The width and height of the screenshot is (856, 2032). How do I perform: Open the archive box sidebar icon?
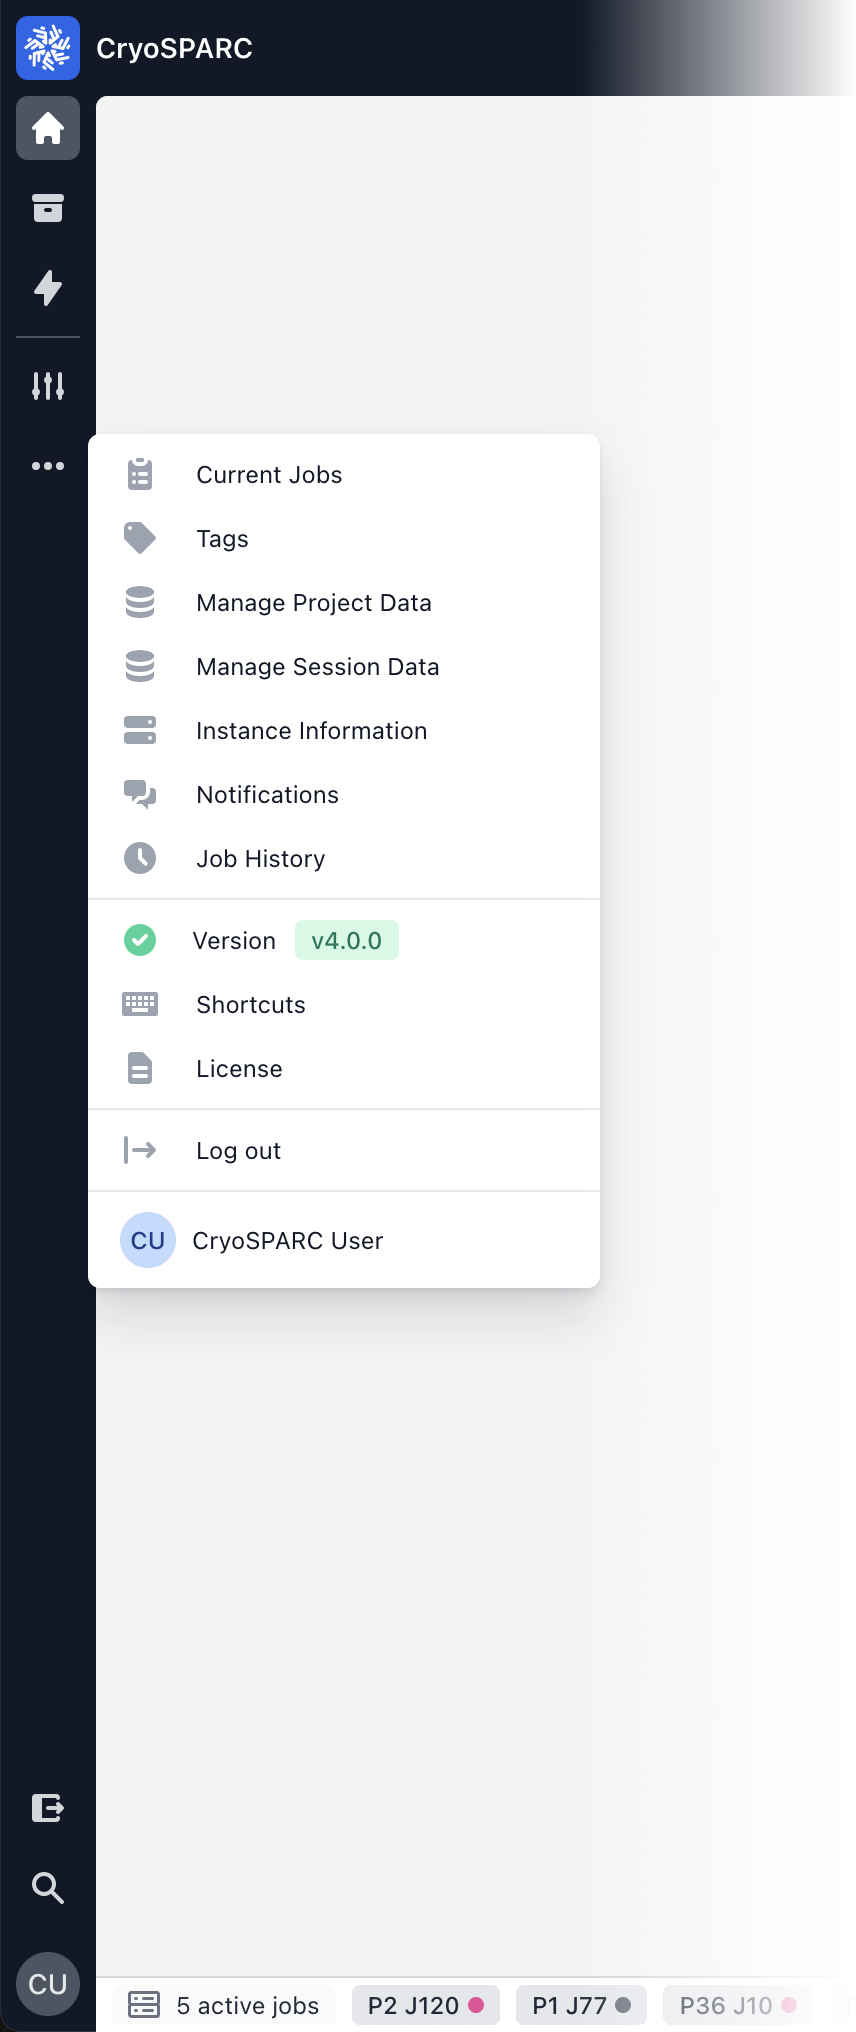tap(48, 208)
